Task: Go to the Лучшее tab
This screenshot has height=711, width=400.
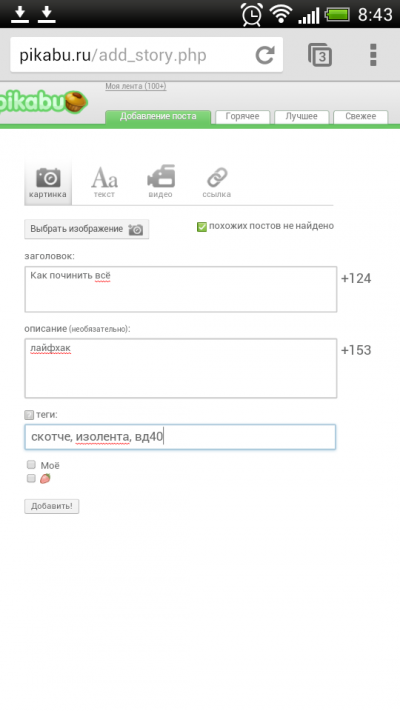Action: [x=302, y=117]
